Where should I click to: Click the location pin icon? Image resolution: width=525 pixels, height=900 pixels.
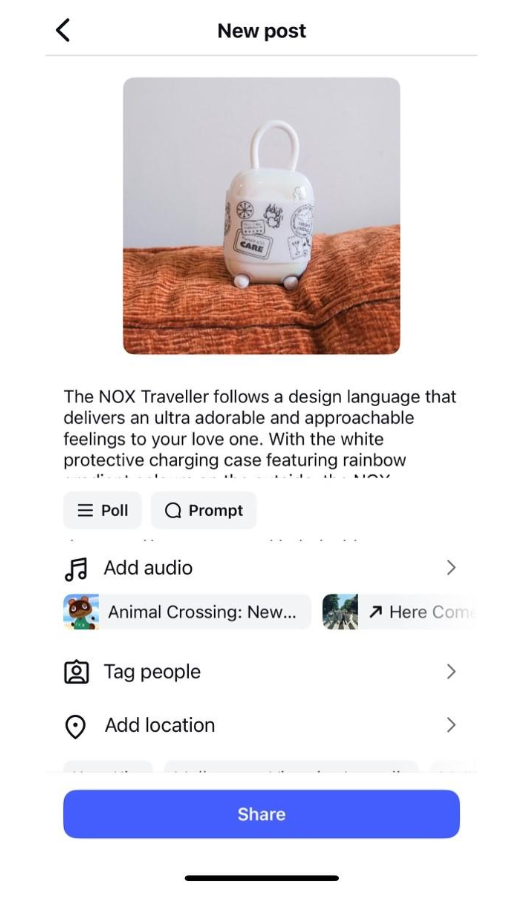[76, 726]
